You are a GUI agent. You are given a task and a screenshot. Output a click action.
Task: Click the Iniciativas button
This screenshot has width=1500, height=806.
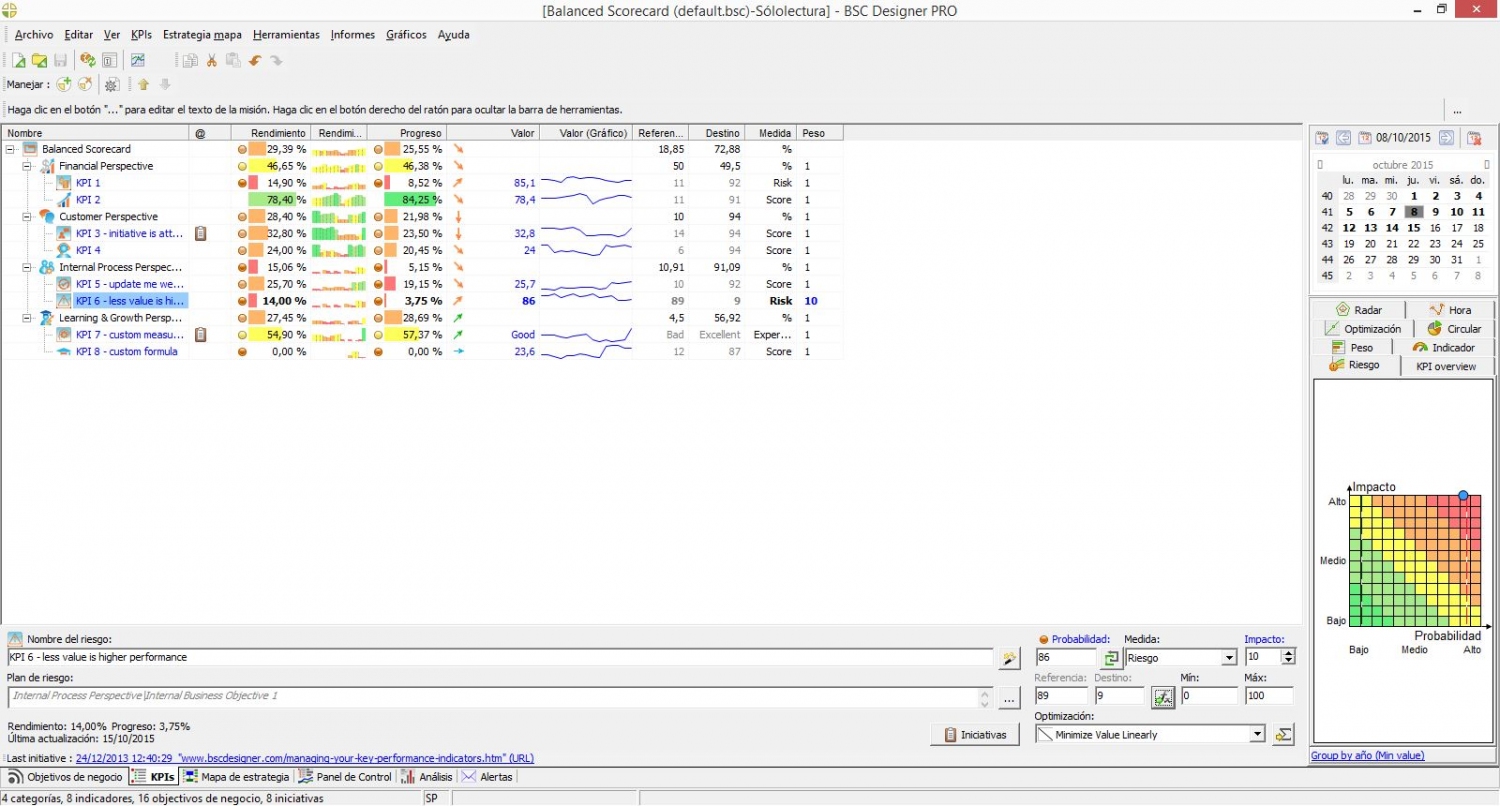click(x=975, y=735)
